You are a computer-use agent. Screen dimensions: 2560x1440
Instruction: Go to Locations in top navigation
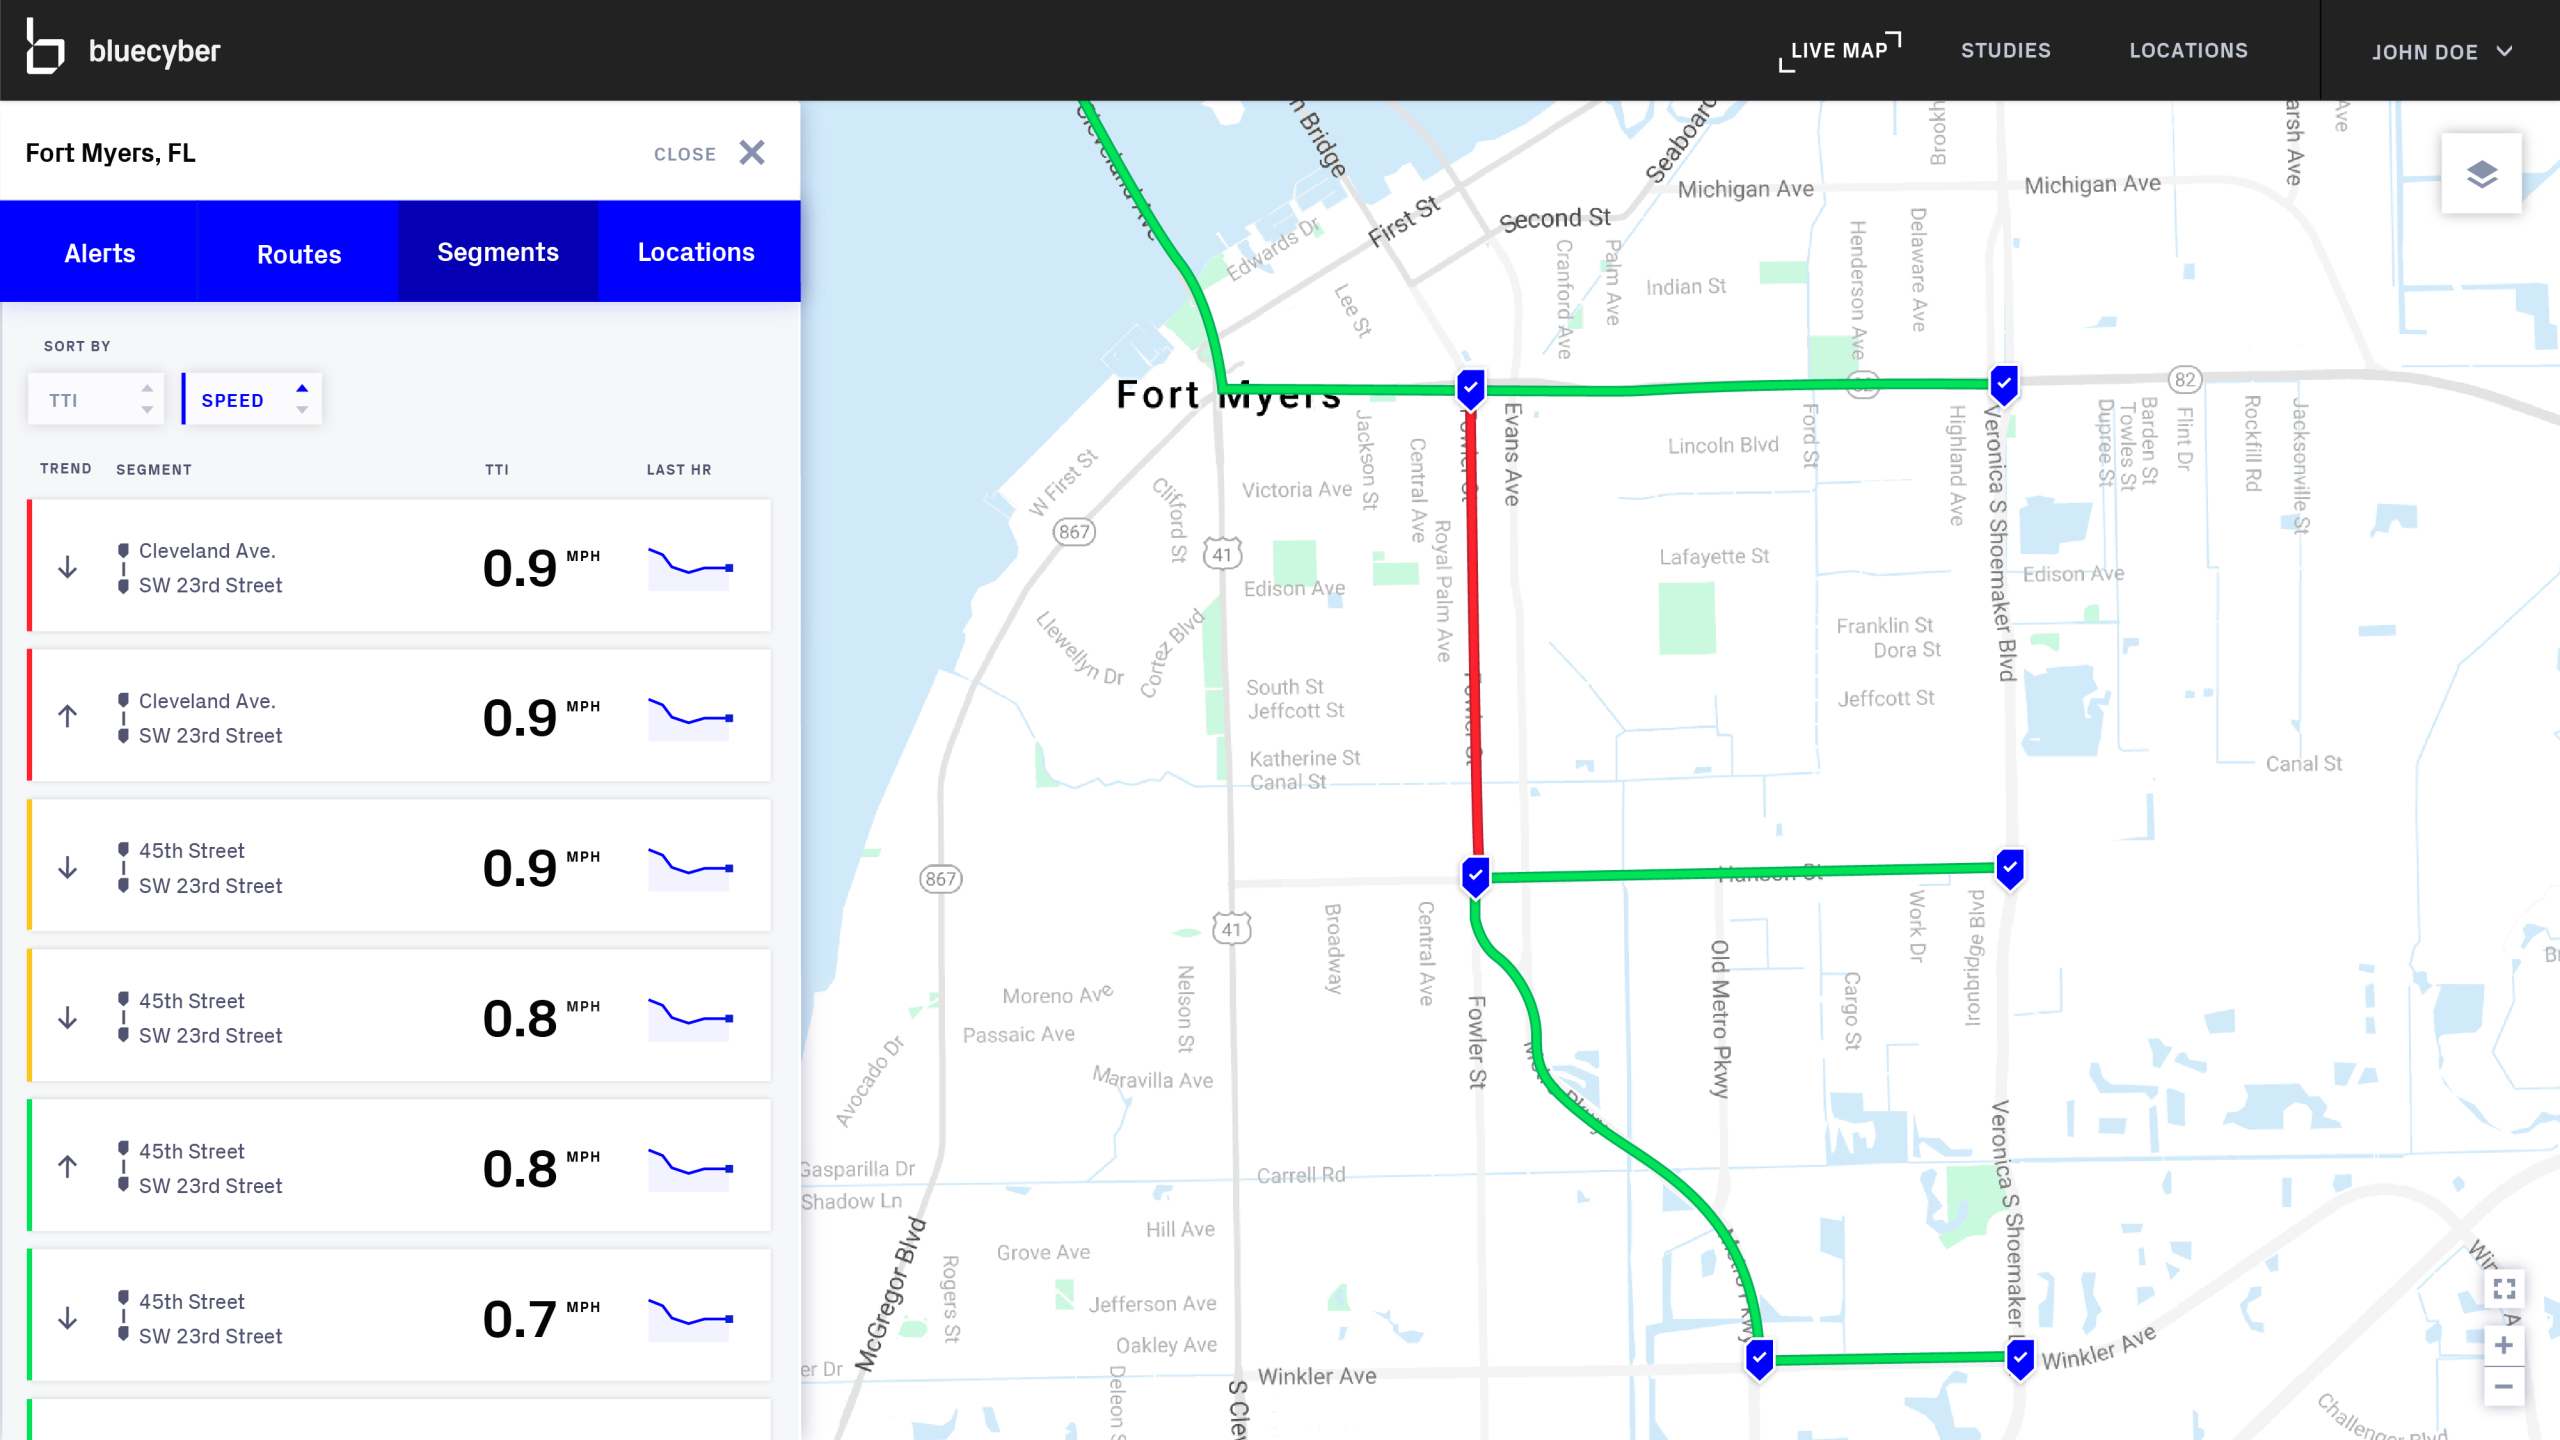coord(2188,50)
